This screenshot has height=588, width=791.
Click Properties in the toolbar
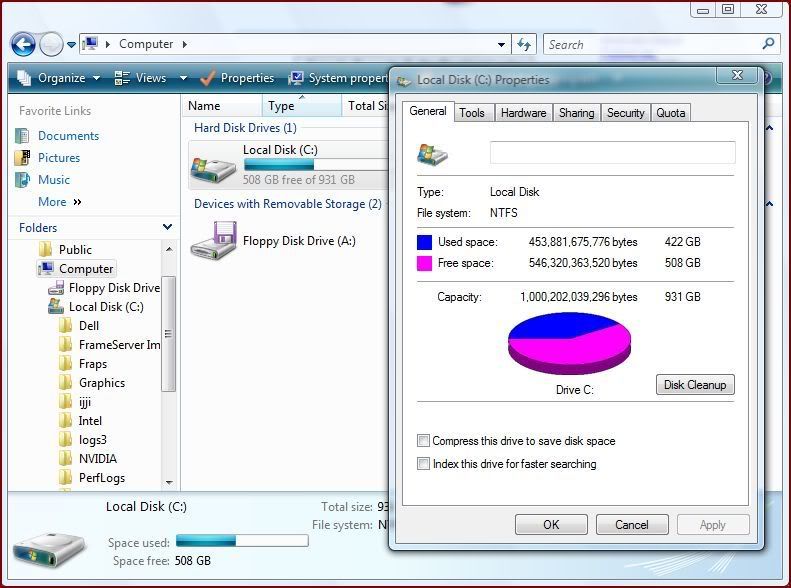click(x=237, y=78)
